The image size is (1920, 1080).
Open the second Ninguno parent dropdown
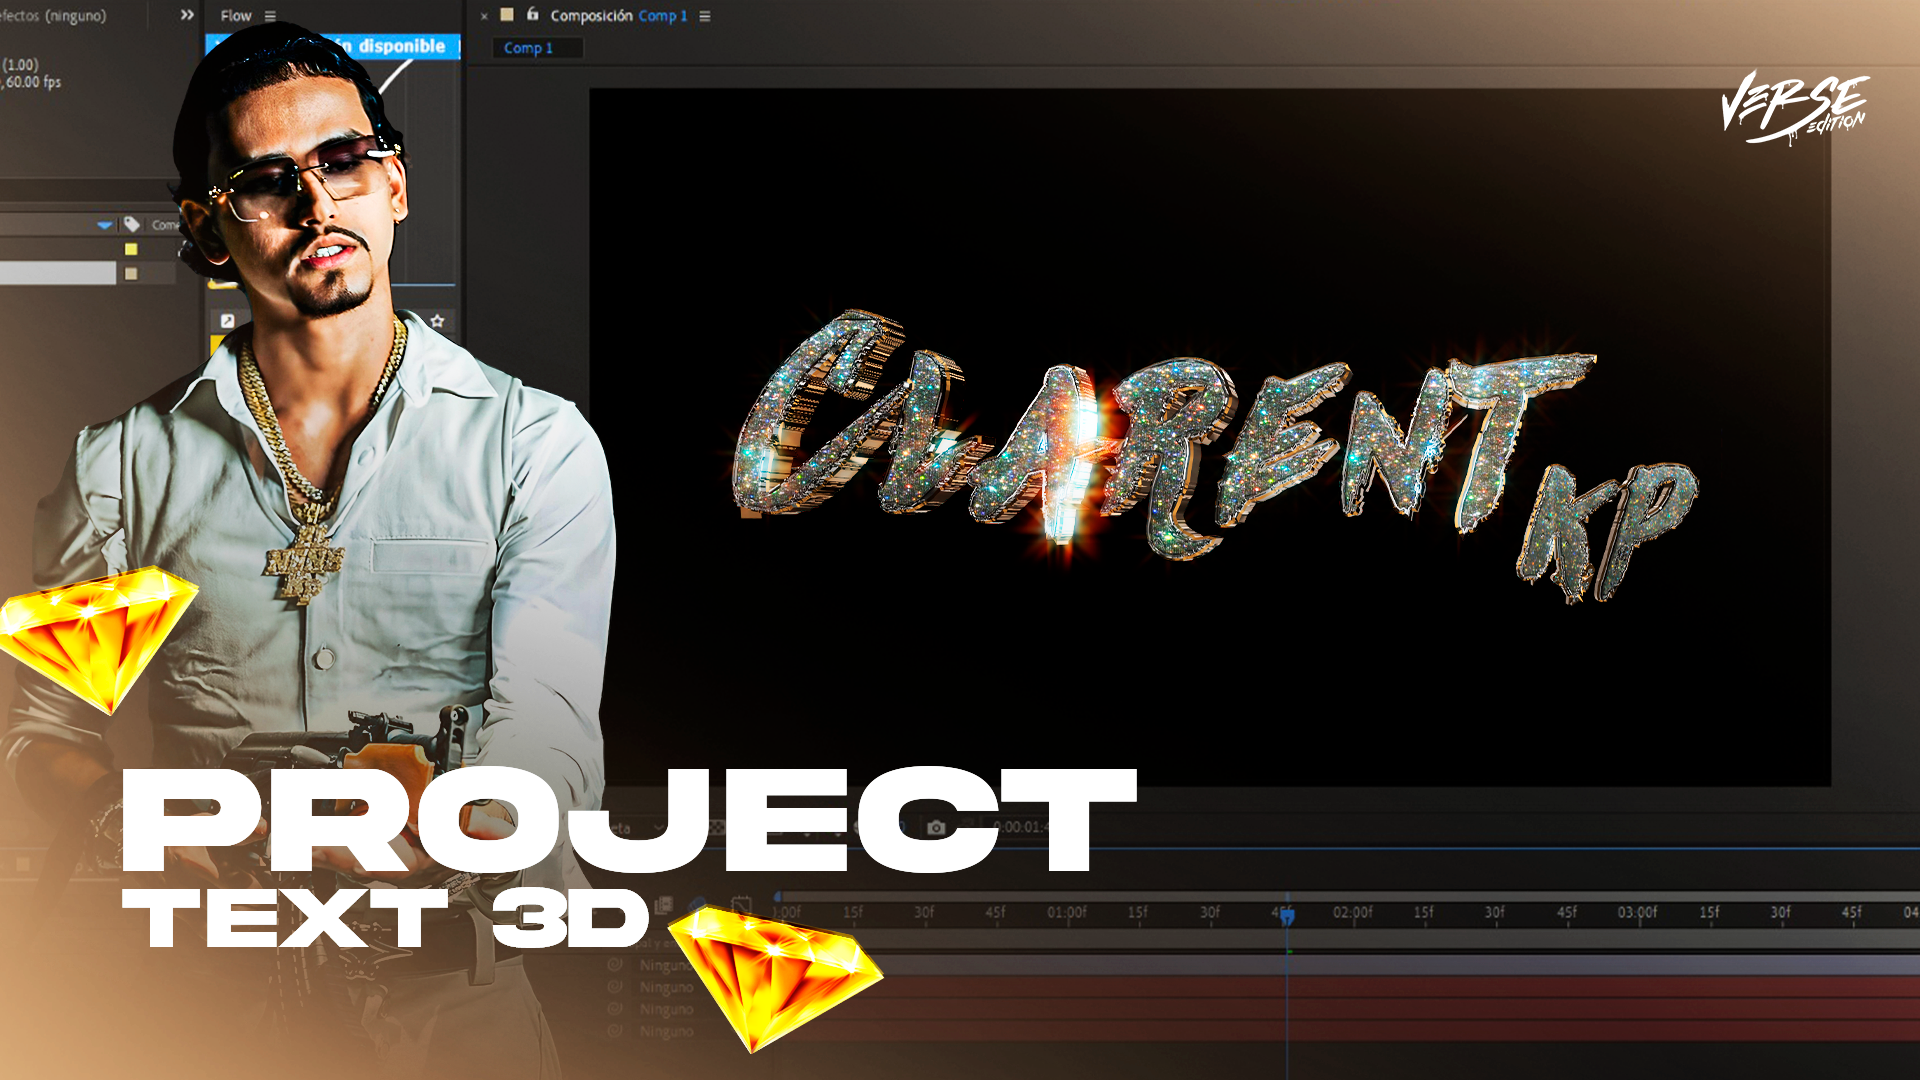click(x=667, y=987)
